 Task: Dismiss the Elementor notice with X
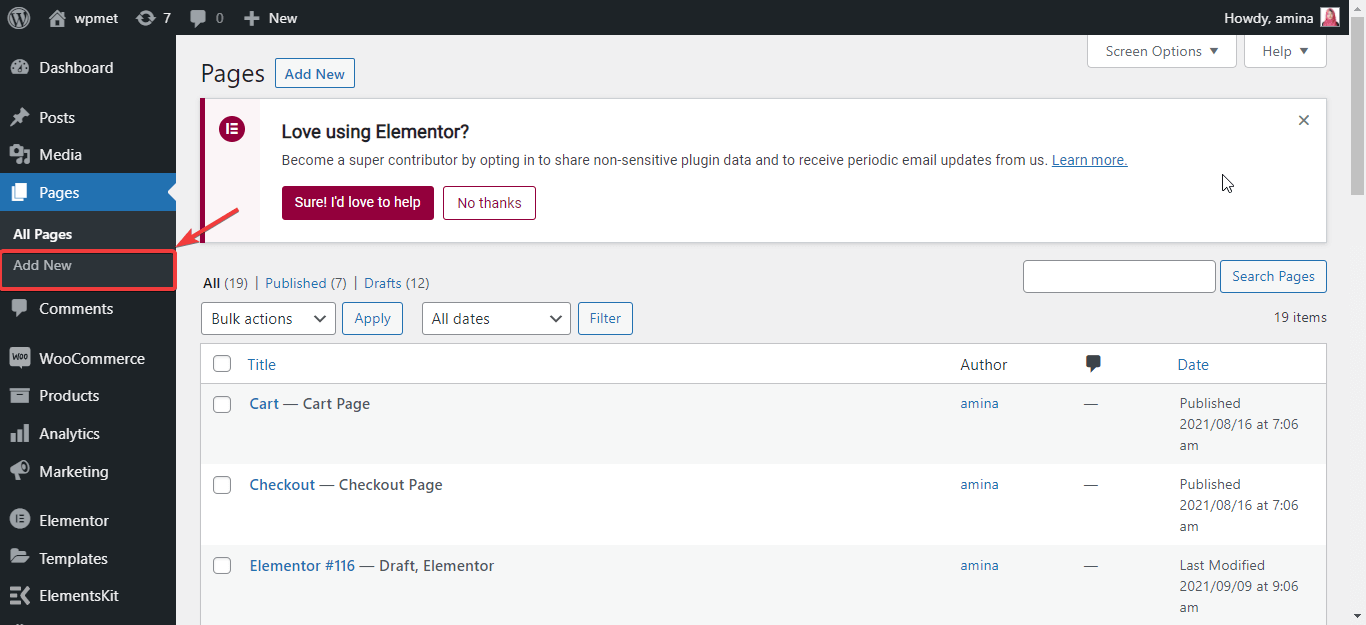click(x=1303, y=120)
